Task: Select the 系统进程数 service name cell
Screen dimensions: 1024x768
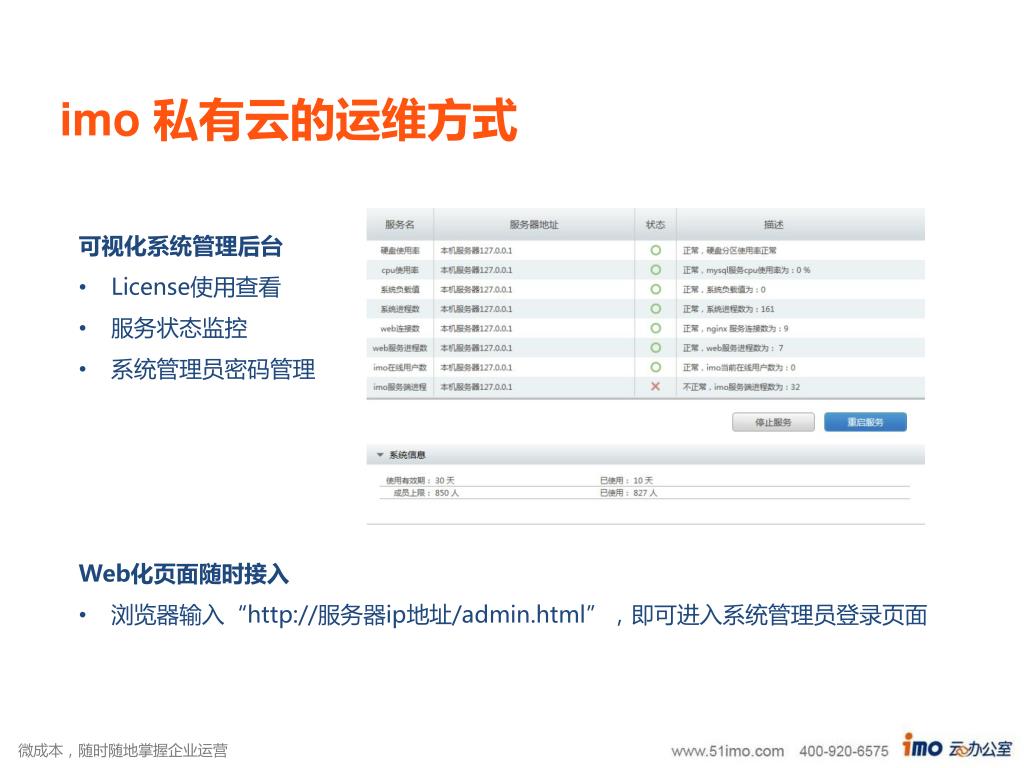Action: (x=400, y=310)
